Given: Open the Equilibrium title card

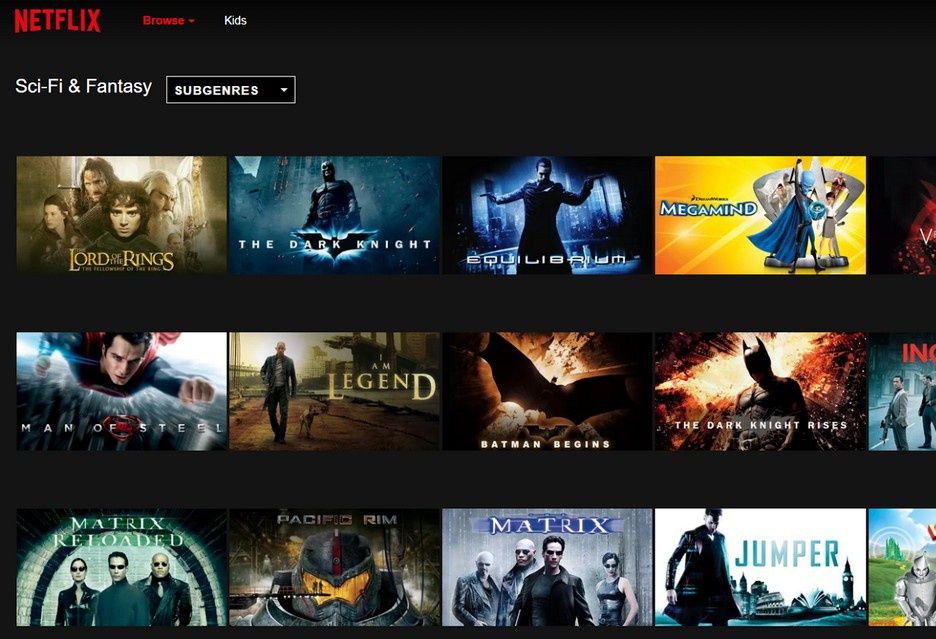Looking at the screenshot, I should [547, 215].
